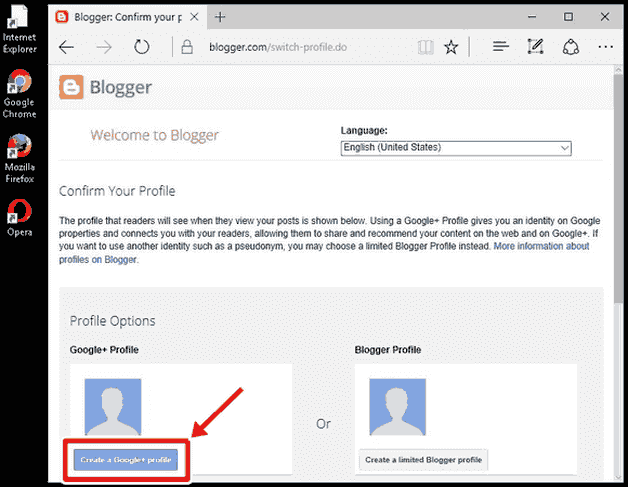Open Internet Explorer desktop shortcut
Screen dimensions: 628x487
click(19, 29)
